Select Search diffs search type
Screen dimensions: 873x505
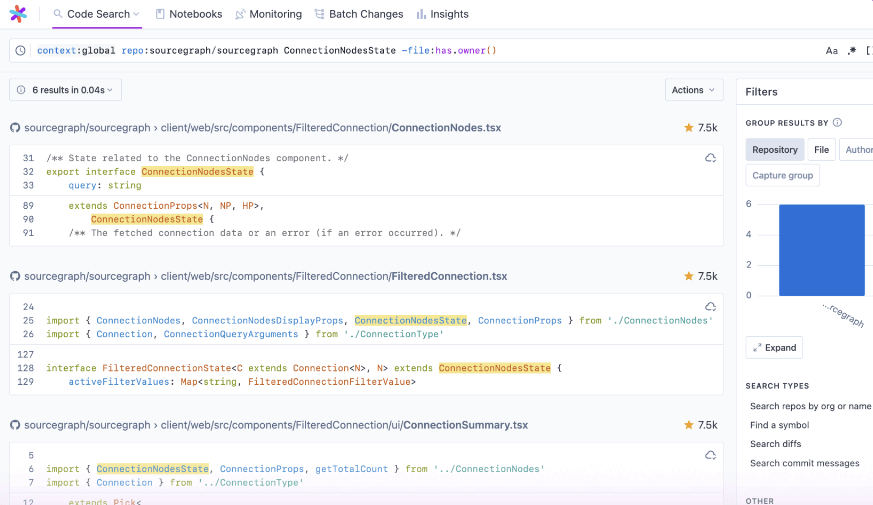(776, 444)
